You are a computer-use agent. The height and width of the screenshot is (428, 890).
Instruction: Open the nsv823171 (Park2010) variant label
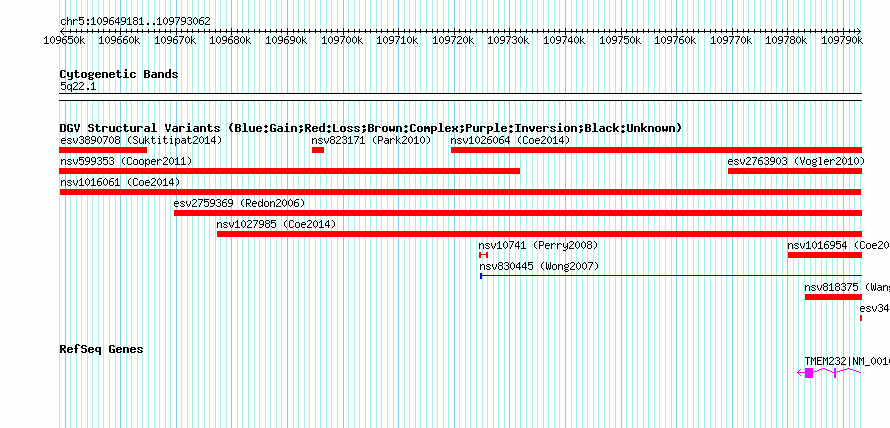(371, 140)
